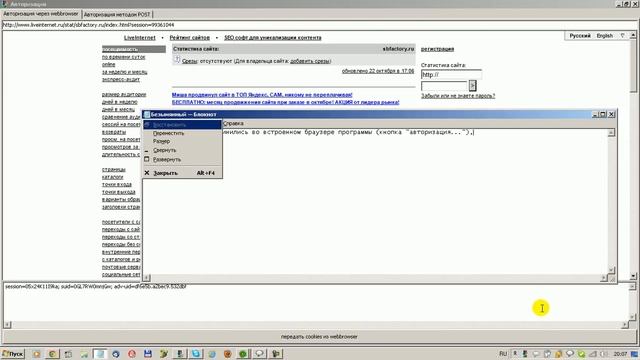The height and width of the screenshot is (360, 640).
Task: Click the blue floppy-disk taskbar icon
Action: tap(148, 354)
